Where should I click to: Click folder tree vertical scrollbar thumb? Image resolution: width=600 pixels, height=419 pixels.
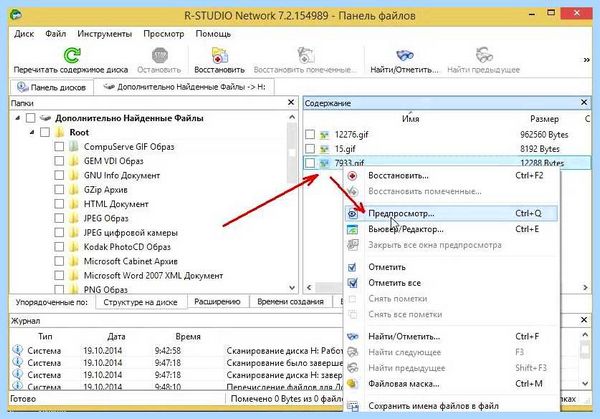[292, 153]
